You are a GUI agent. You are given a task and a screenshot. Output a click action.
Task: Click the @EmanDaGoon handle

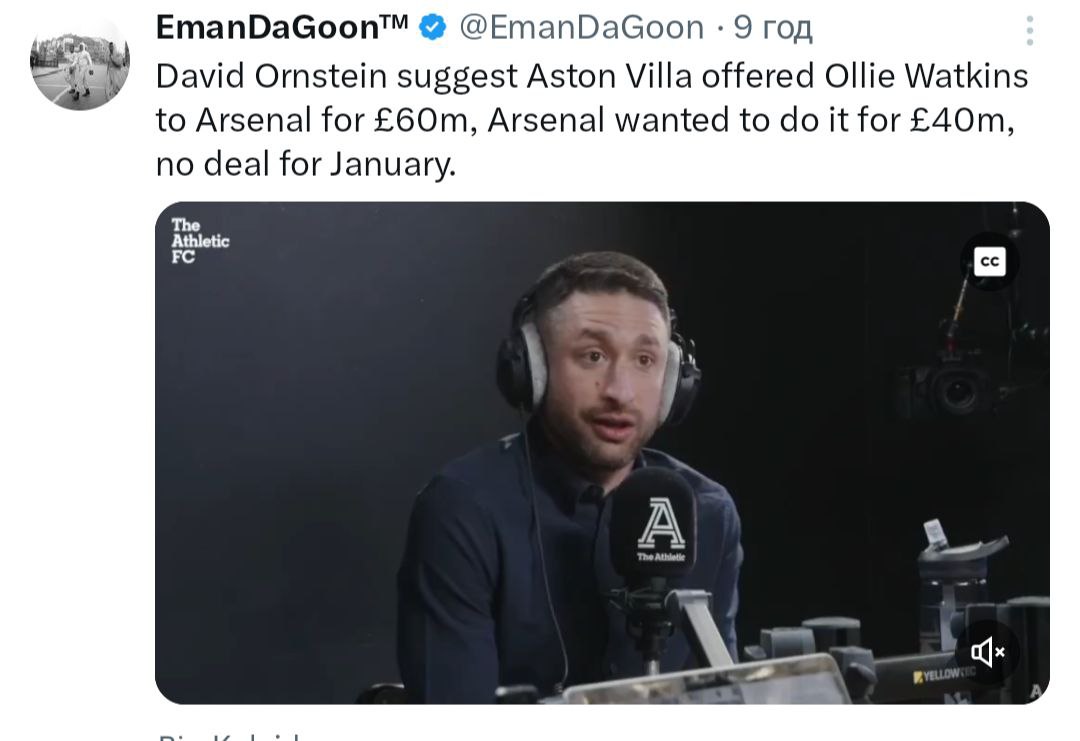[x=581, y=28]
